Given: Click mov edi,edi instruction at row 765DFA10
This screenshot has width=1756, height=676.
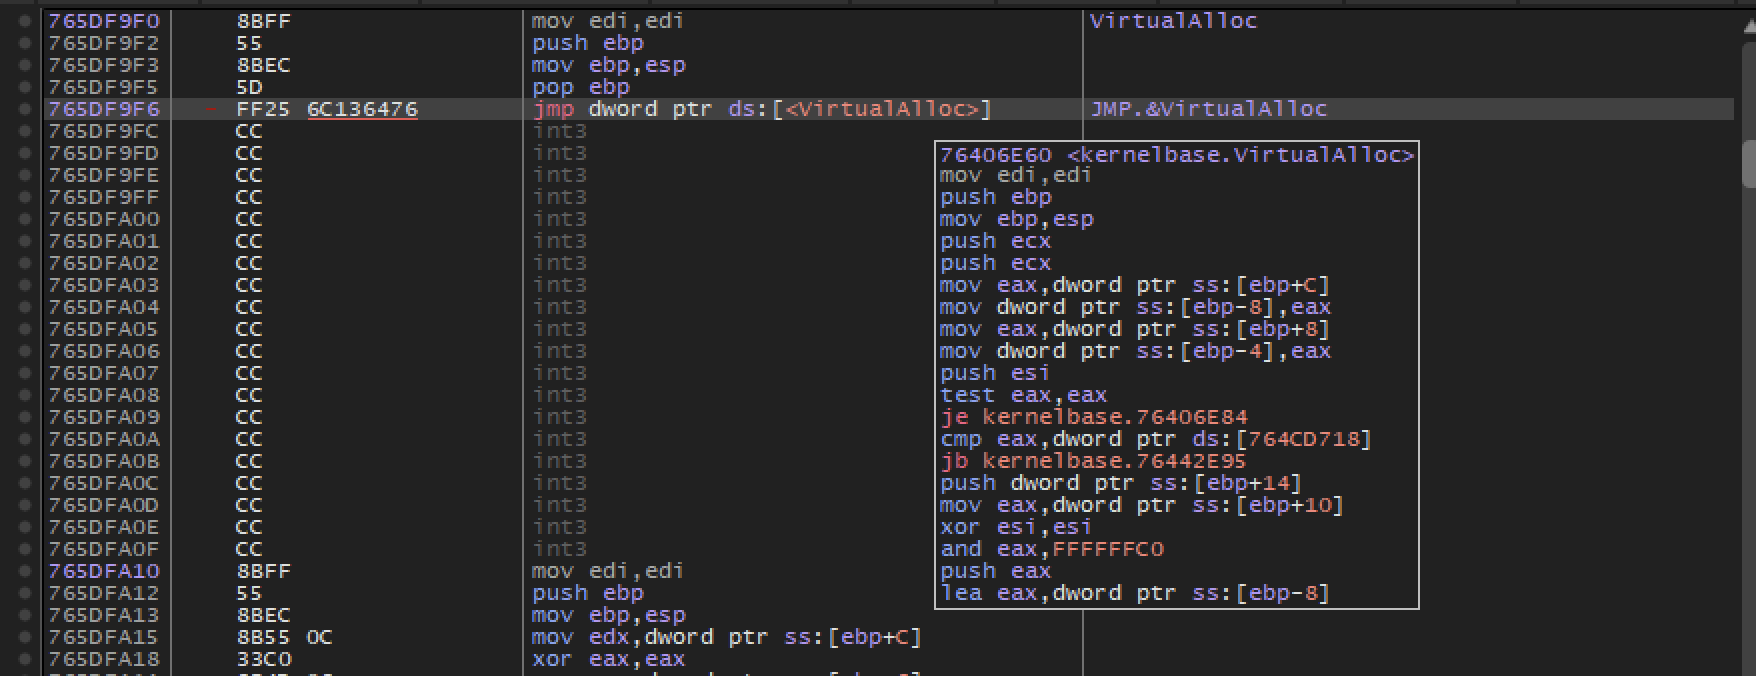Looking at the screenshot, I should coord(607,571).
